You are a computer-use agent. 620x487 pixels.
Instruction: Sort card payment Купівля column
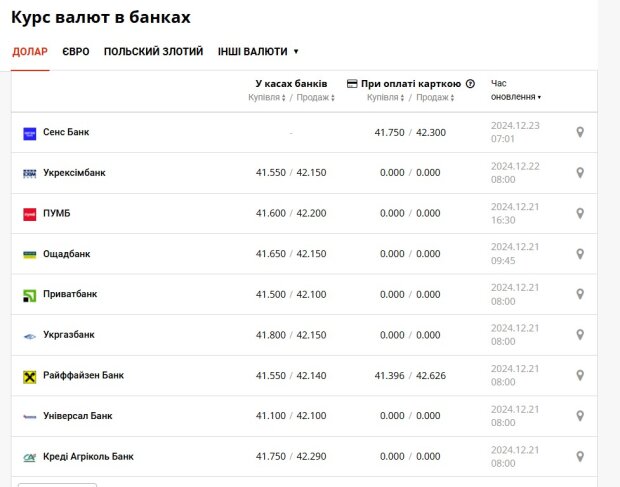(x=386, y=98)
